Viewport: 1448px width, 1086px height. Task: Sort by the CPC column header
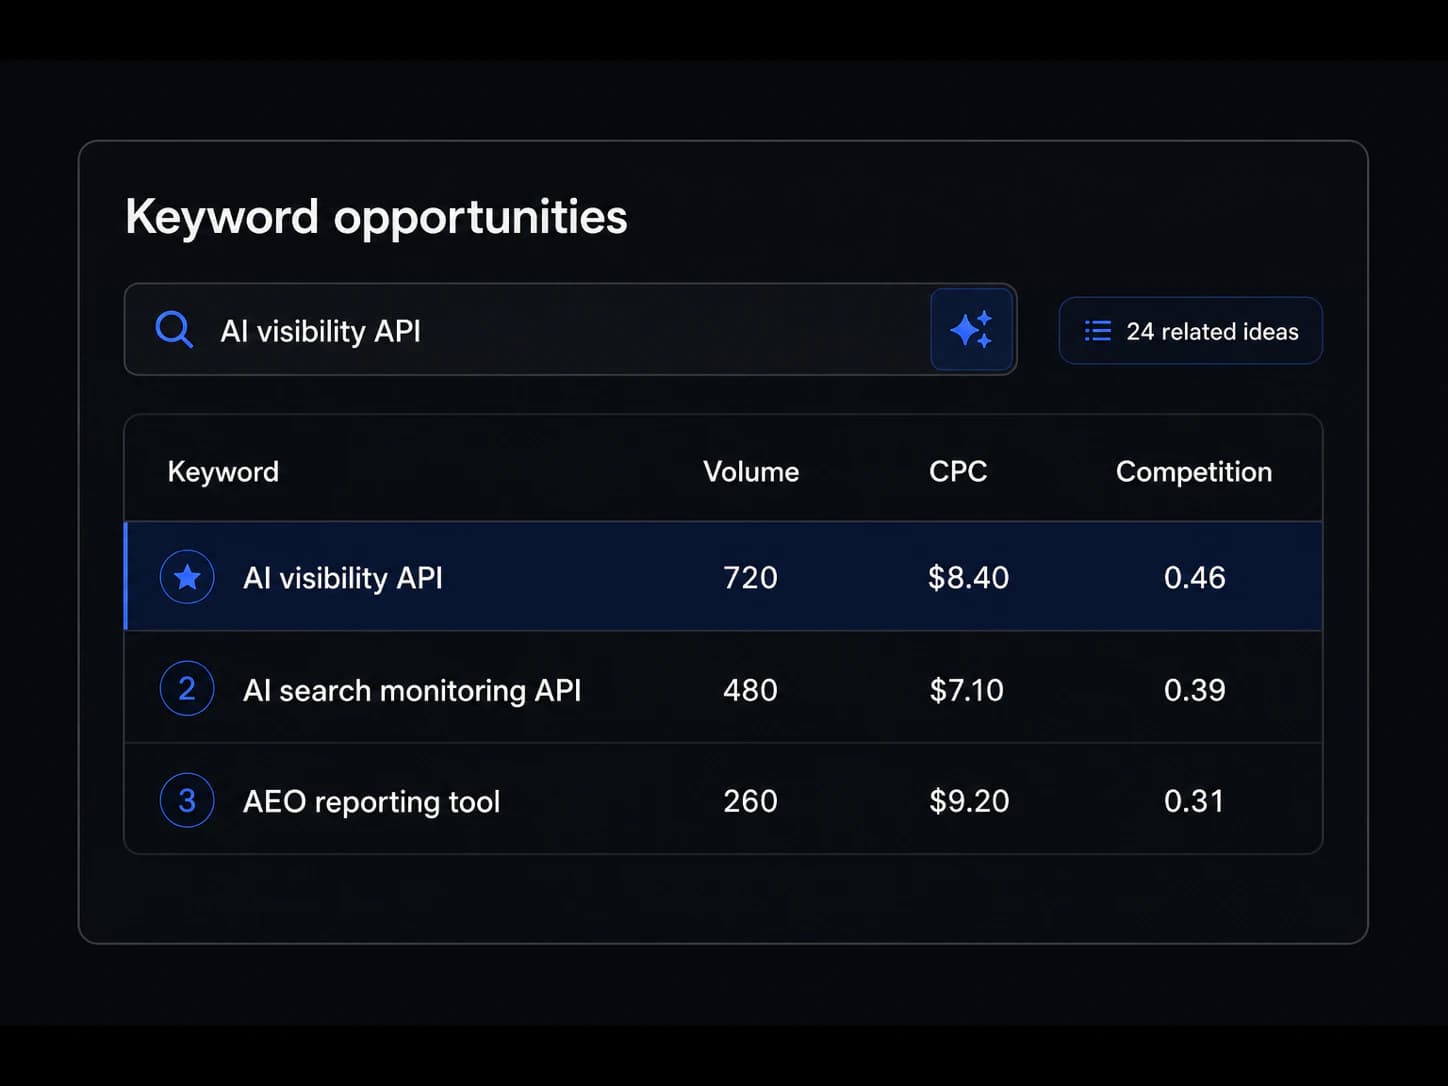[x=958, y=471]
